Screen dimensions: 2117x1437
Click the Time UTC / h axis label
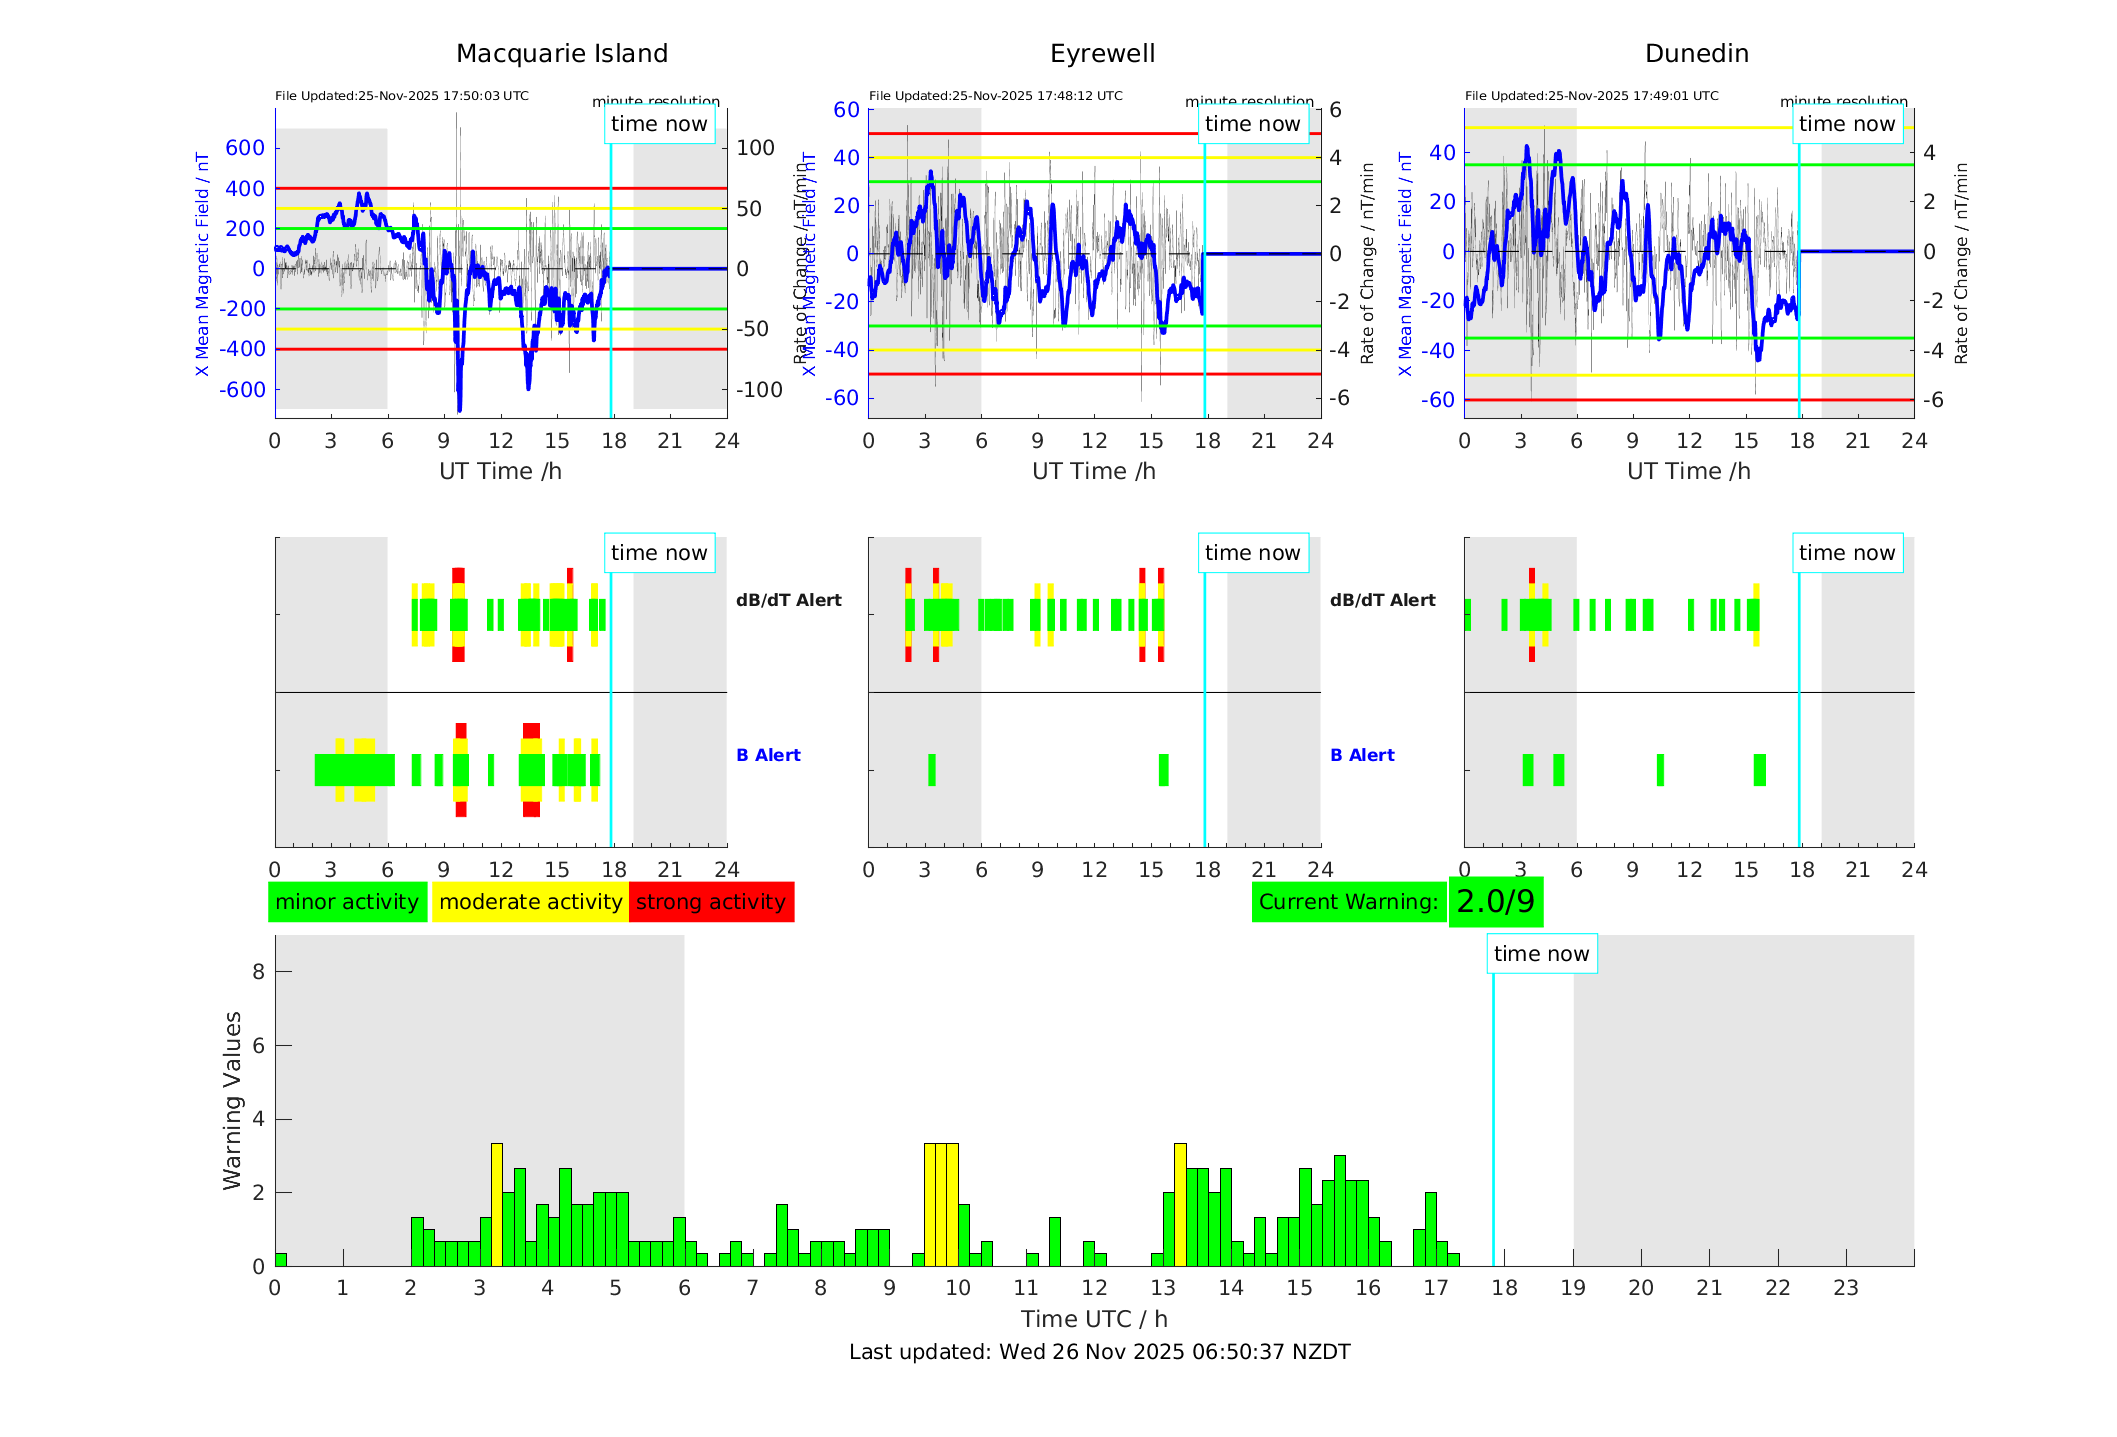(1094, 1319)
